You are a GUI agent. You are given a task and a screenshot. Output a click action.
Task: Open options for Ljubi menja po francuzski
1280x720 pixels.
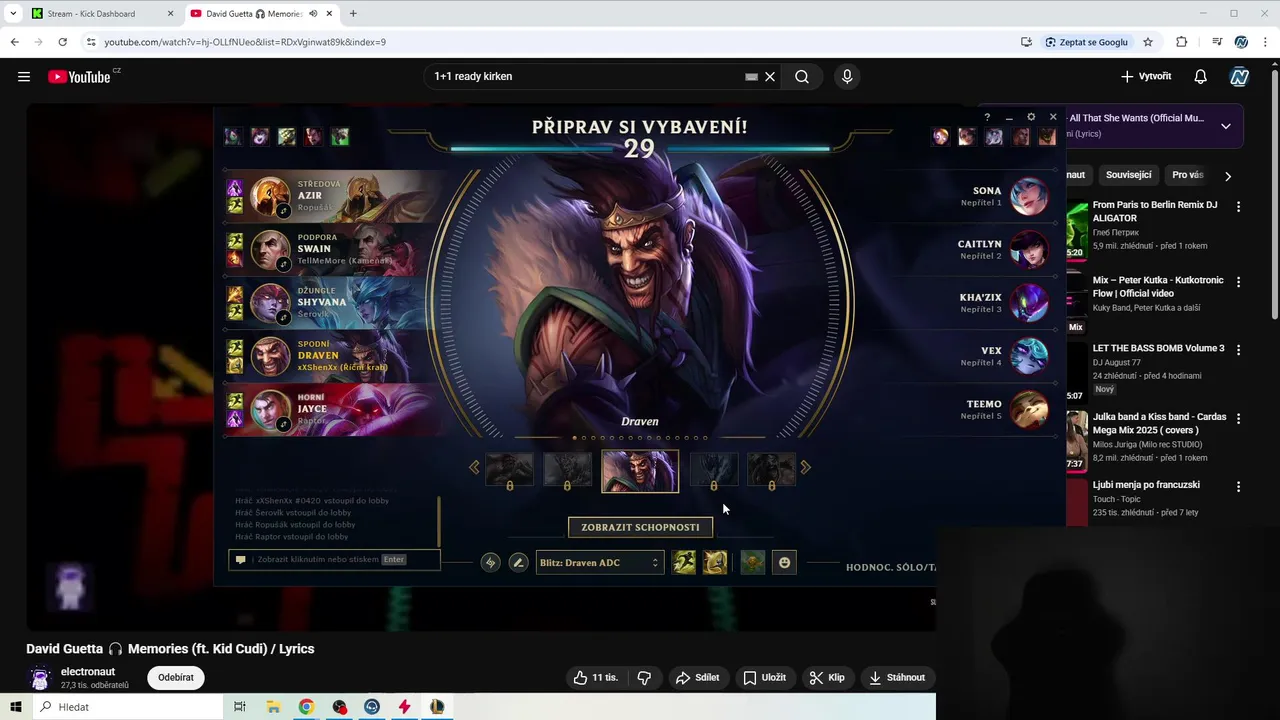point(1239,487)
